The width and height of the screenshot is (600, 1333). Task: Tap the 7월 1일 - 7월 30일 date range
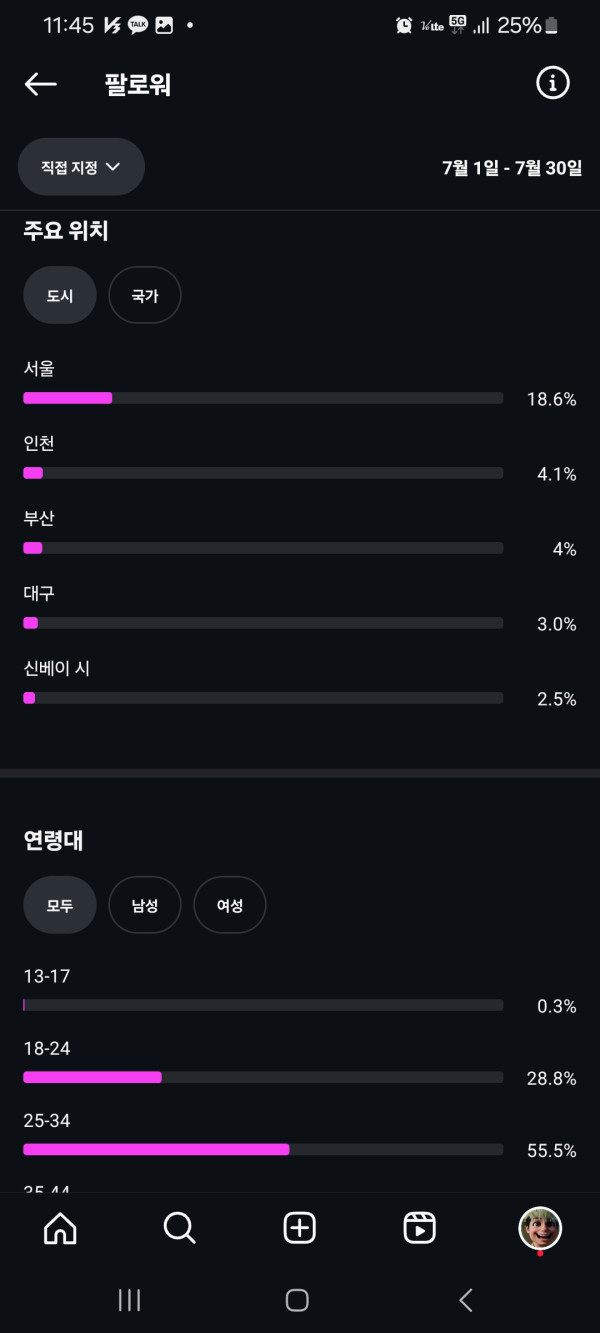coord(511,168)
